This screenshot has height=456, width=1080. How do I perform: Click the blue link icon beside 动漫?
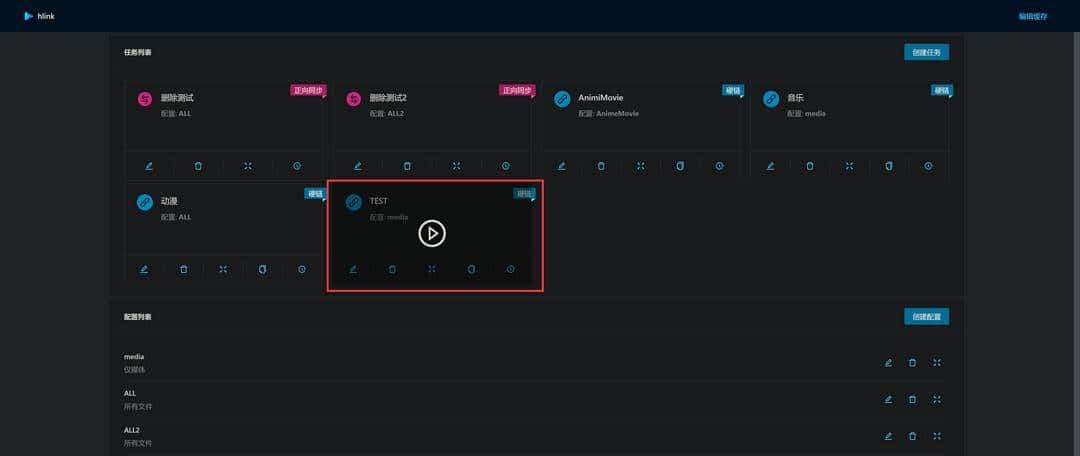(x=145, y=203)
